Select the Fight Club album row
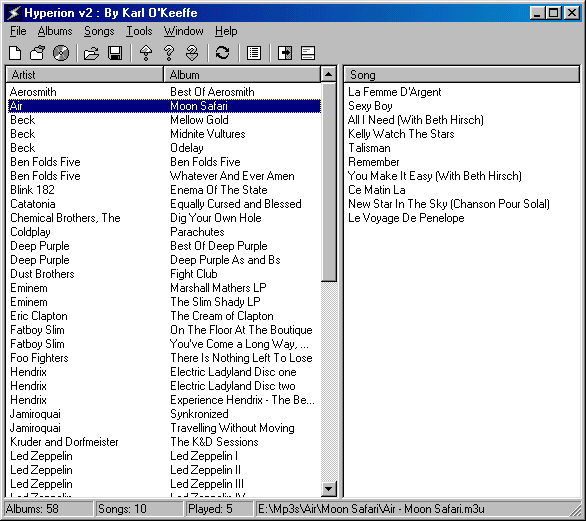 pyautogui.click(x=164, y=274)
